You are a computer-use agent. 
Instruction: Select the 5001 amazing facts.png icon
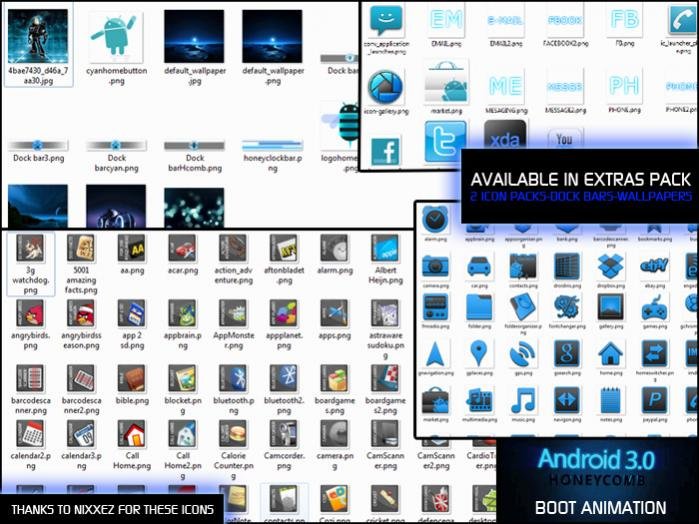tap(81, 248)
